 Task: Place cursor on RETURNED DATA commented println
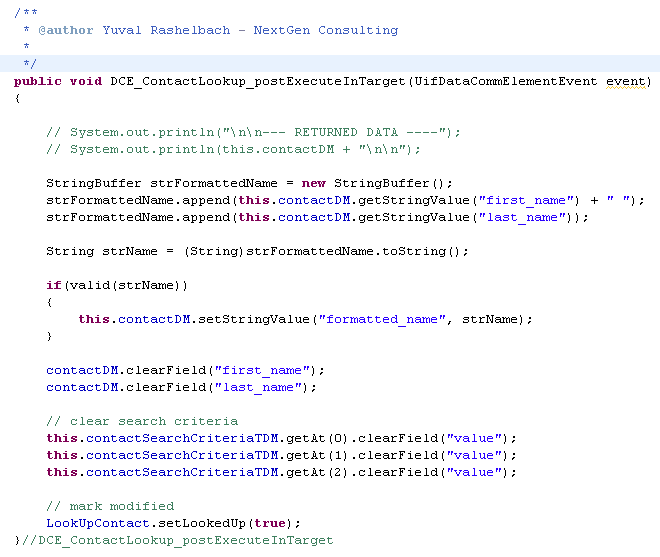pyautogui.click(x=253, y=132)
